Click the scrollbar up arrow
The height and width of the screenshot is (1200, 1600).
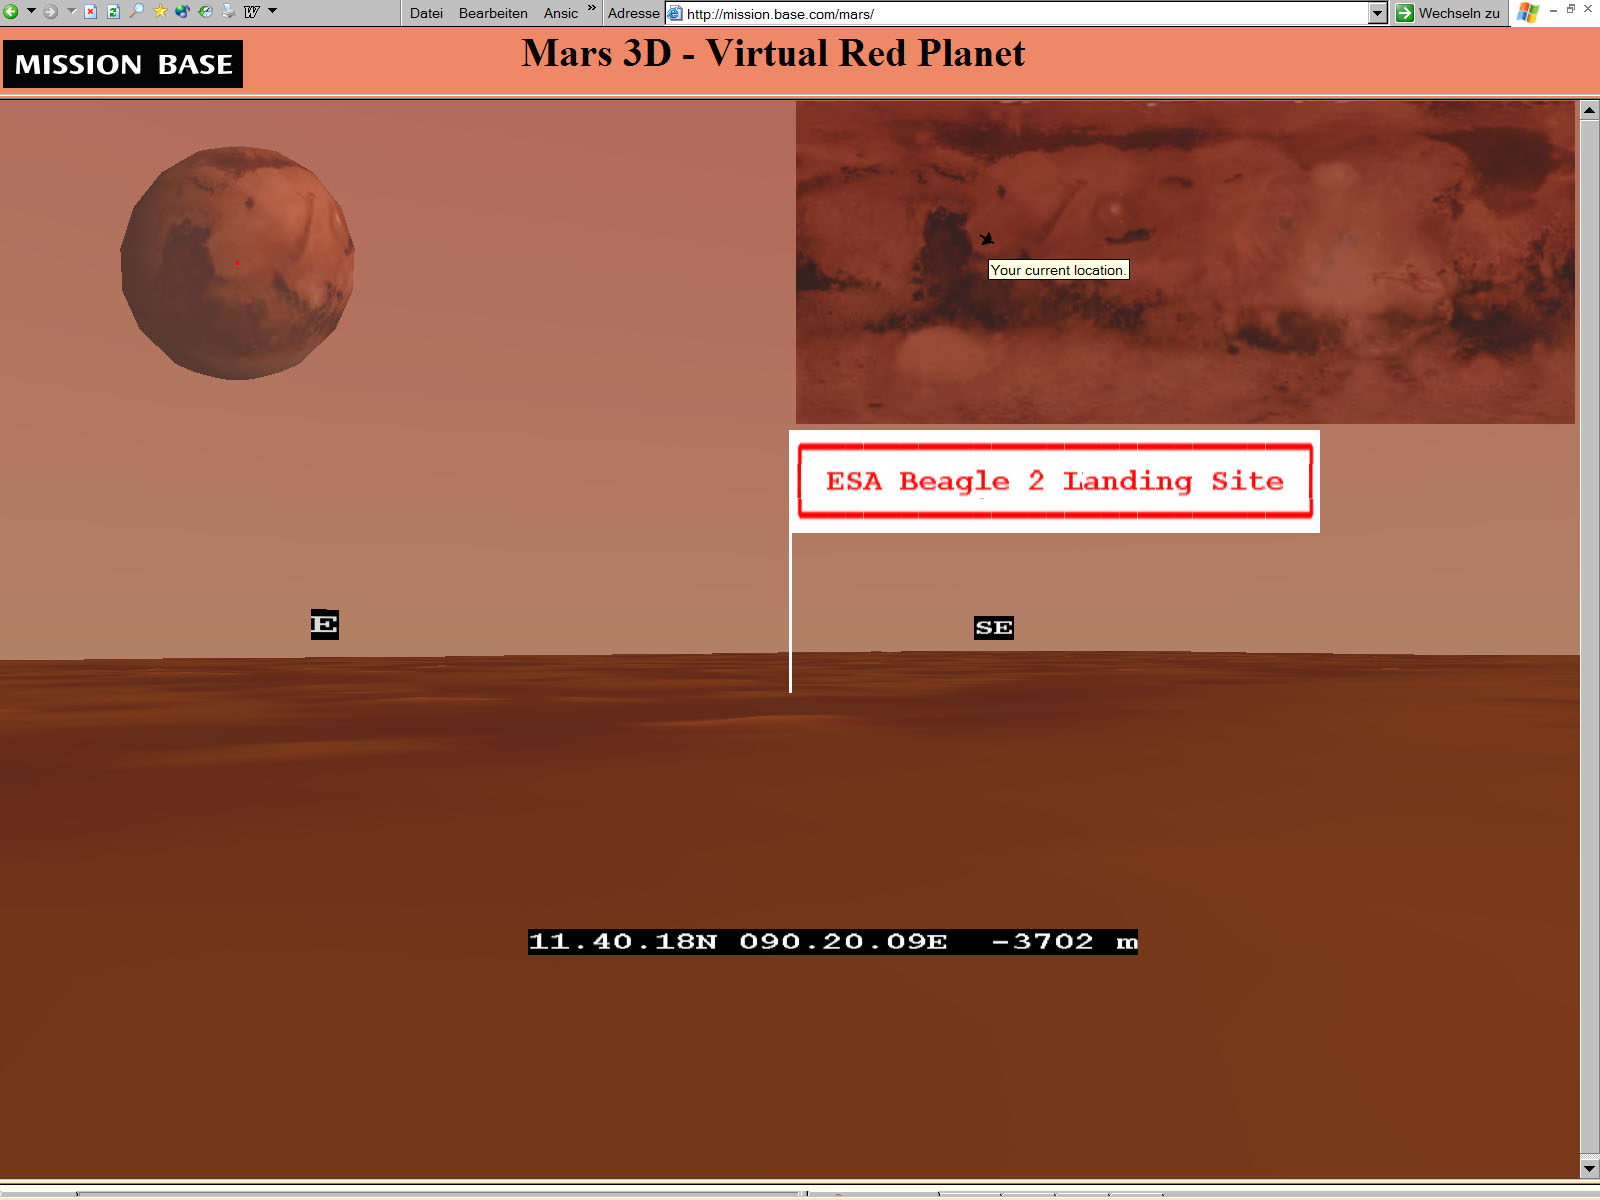coord(1590,109)
